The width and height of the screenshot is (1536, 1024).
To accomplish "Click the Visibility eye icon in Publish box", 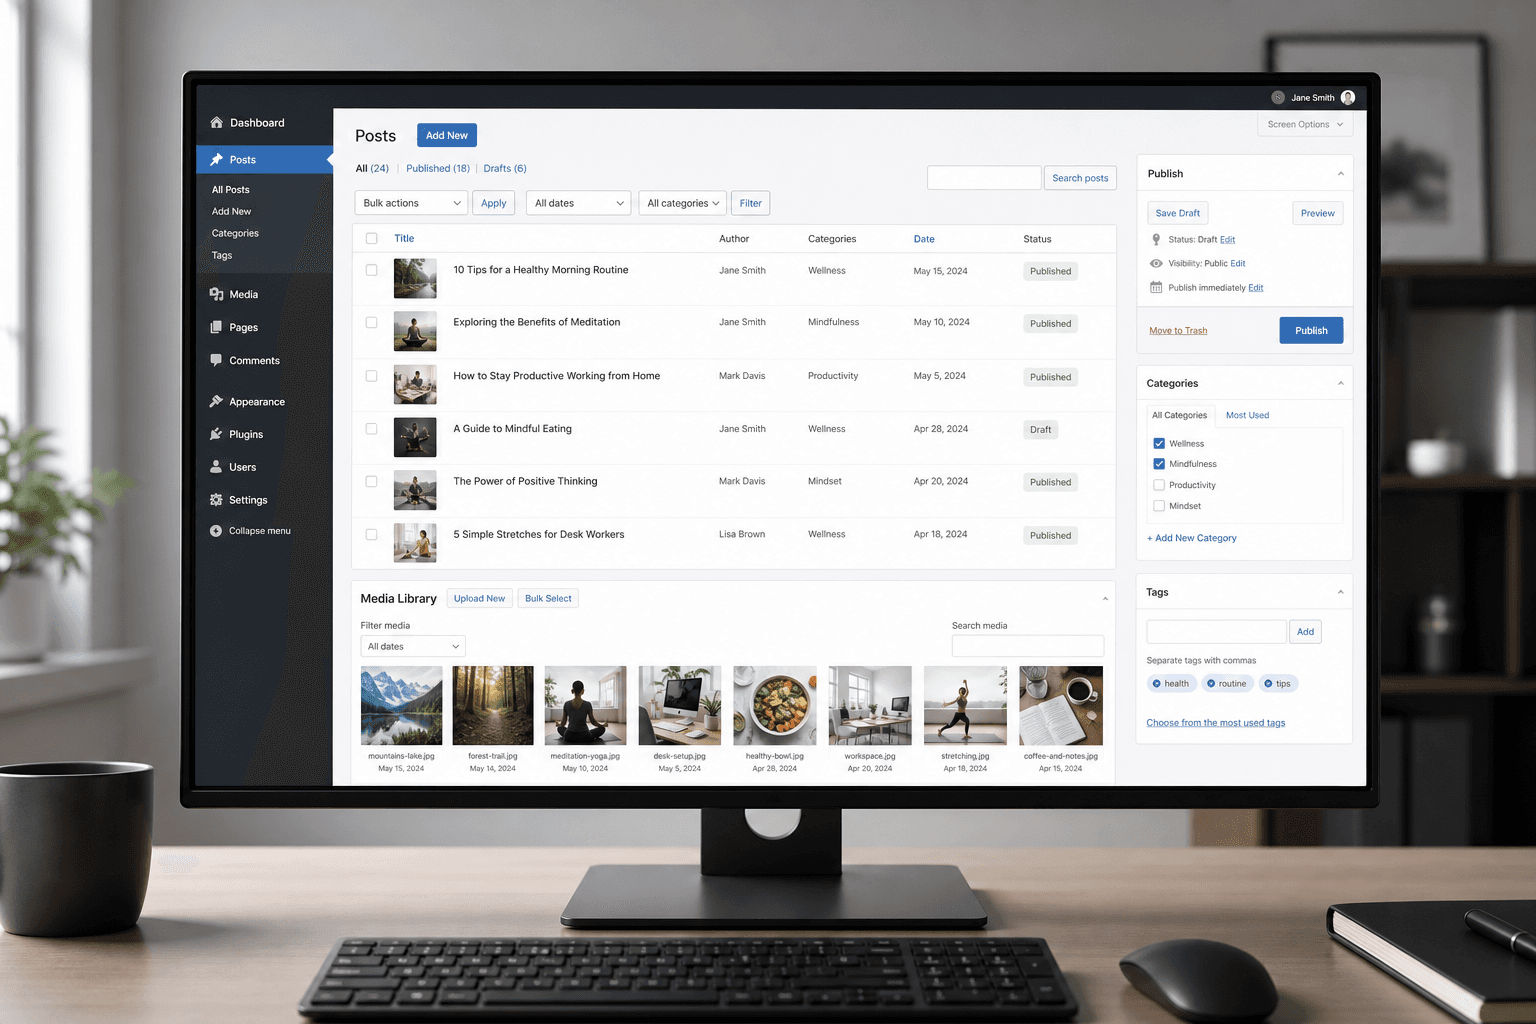I will point(1156,263).
